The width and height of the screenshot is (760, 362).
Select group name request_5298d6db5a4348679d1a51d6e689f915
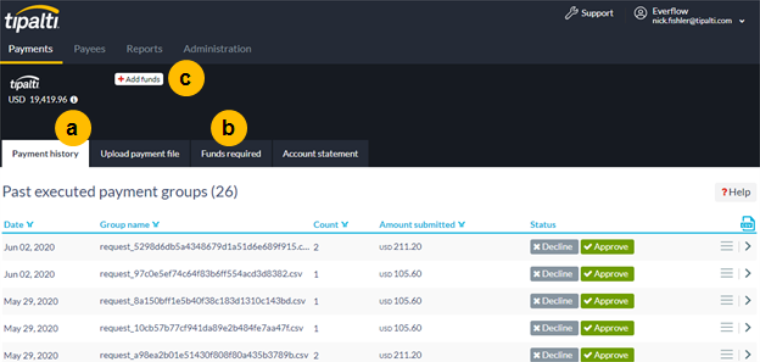tap(205, 247)
